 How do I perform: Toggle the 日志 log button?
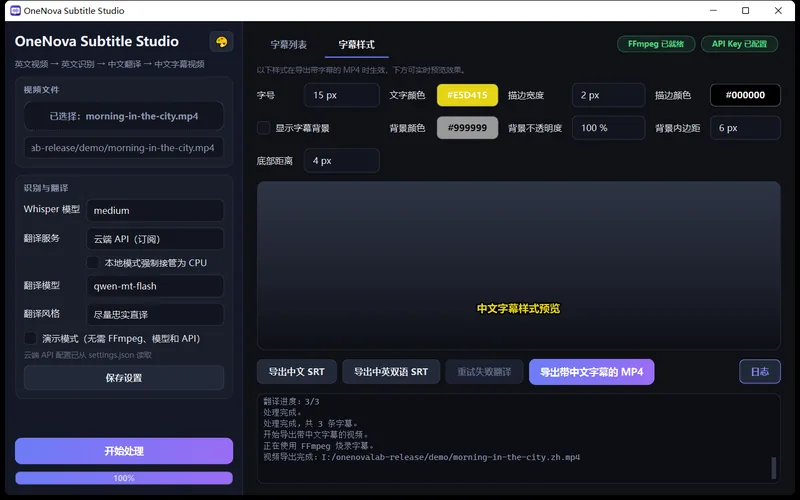(x=760, y=372)
